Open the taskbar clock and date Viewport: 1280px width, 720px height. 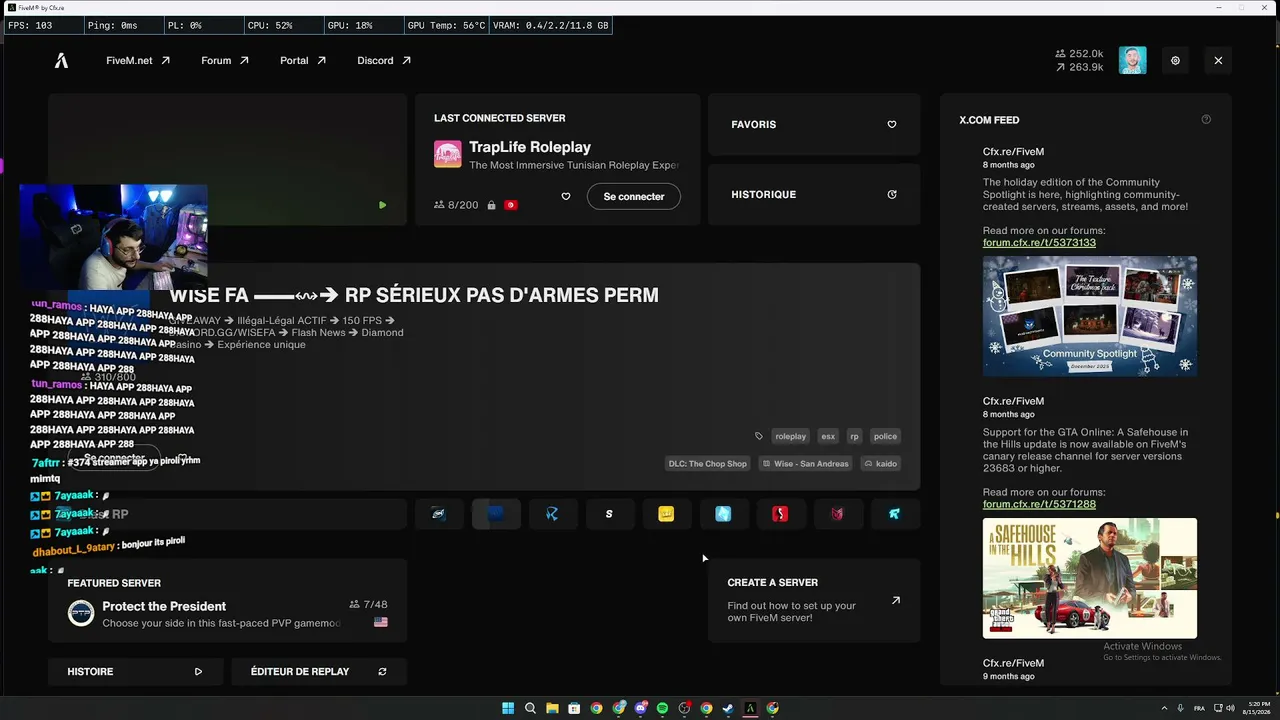point(1256,708)
